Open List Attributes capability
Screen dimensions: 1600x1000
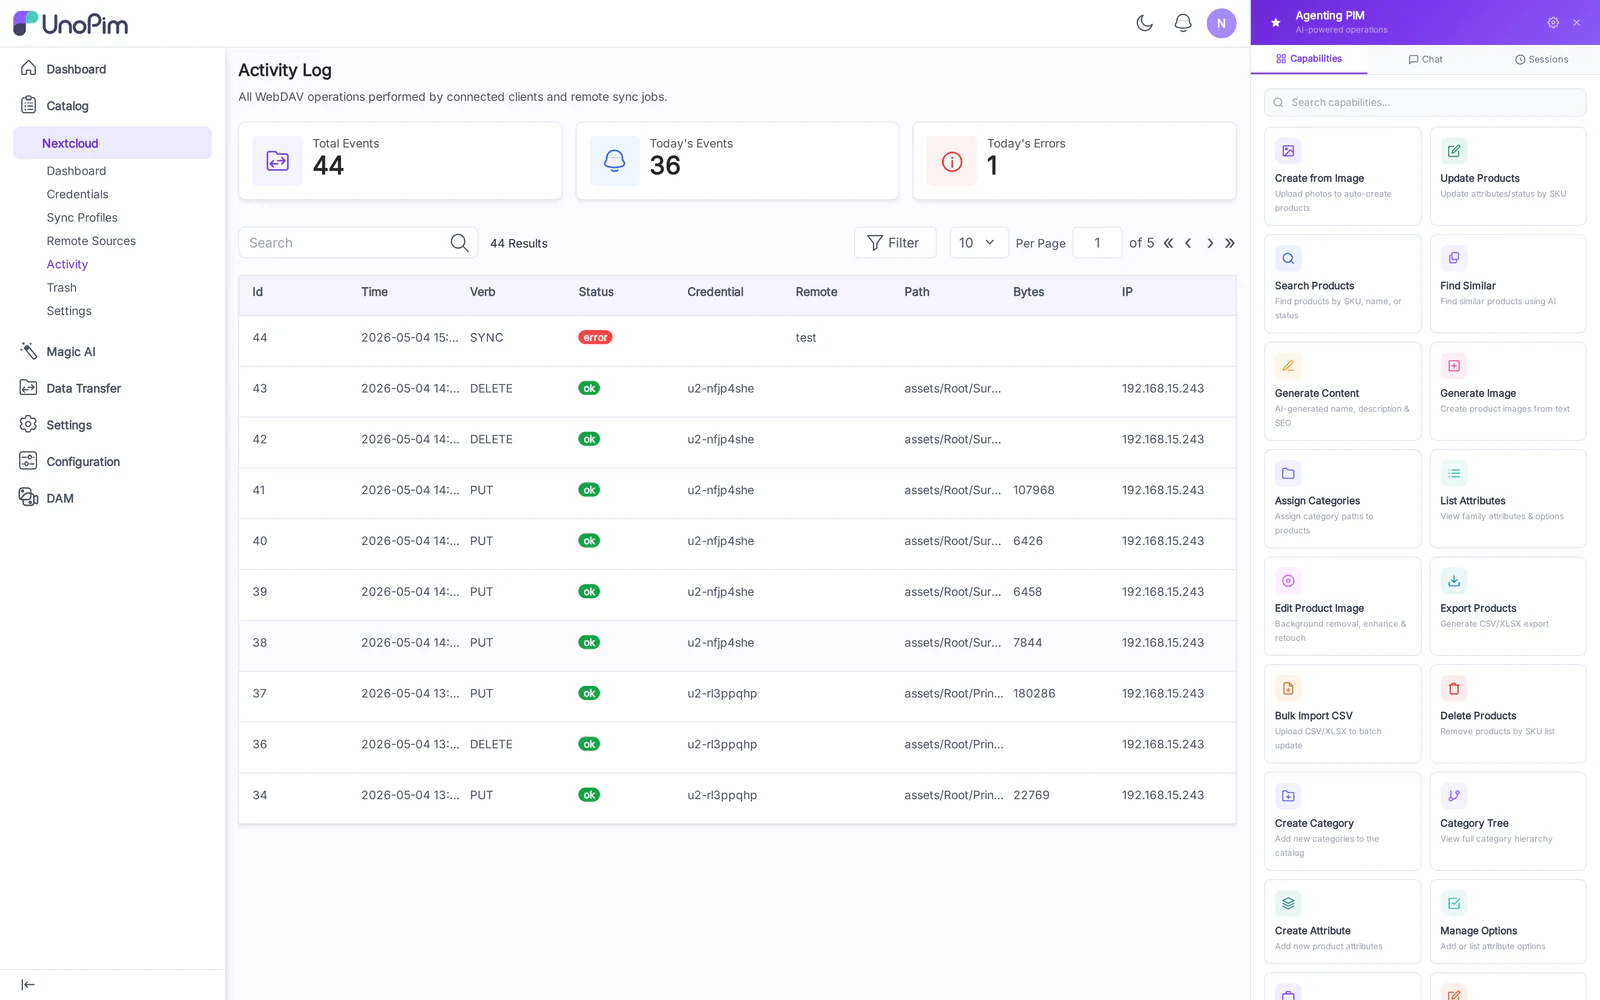pyautogui.click(x=1508, y=498)
